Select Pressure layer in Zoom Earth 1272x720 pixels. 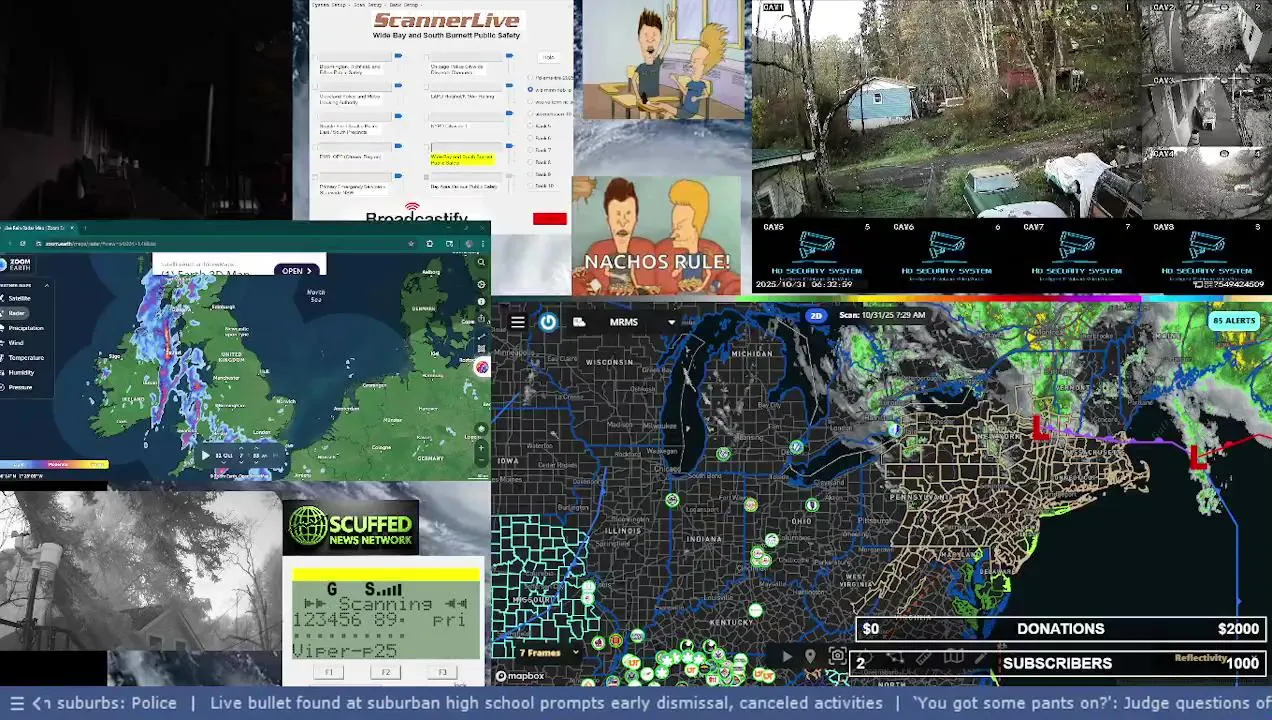18,387
